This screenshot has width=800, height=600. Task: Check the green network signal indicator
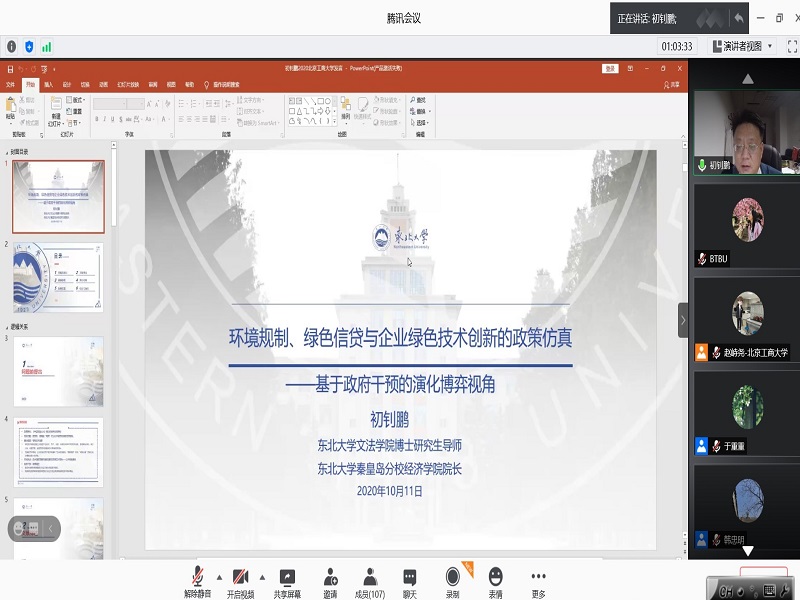click(x=46, y=46)
